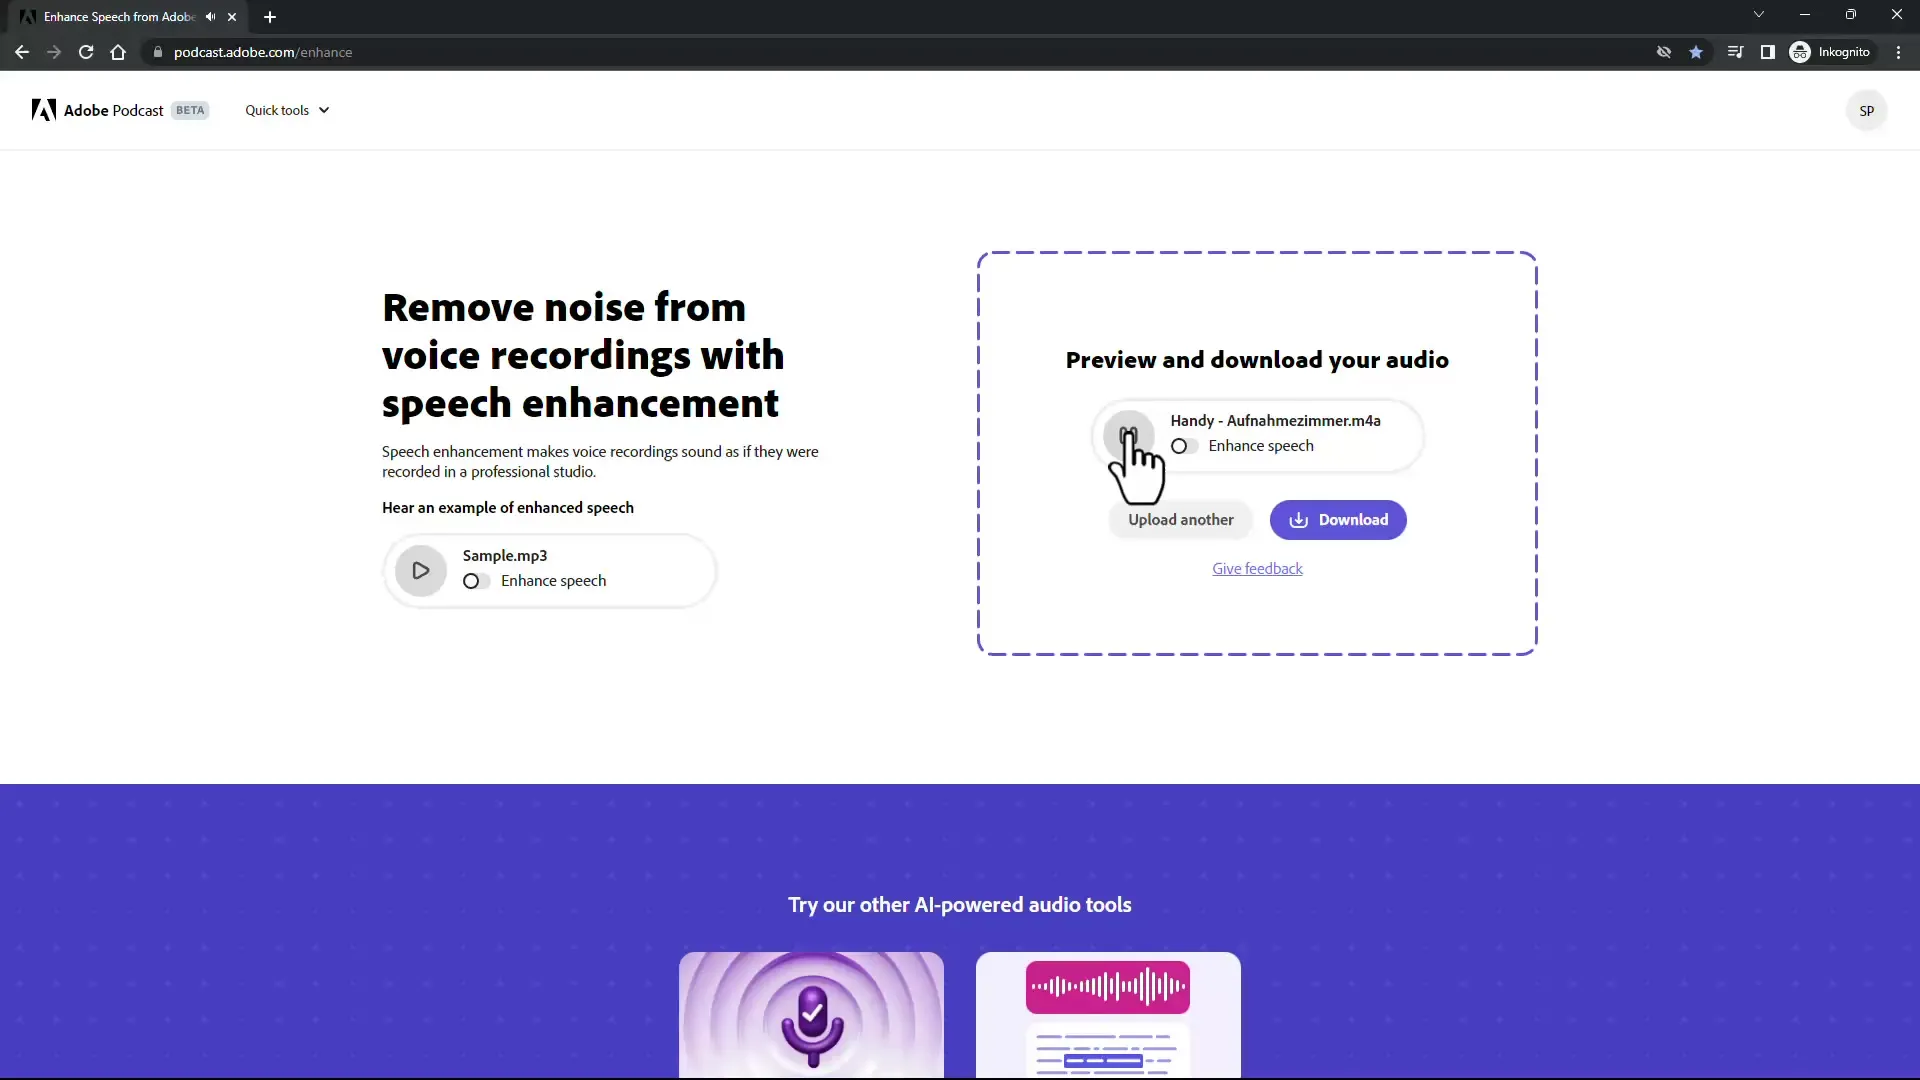Select Adobe Podcast BETA menu
This screenshot has width=1920, height=1080.
click(x=120, y=109)
